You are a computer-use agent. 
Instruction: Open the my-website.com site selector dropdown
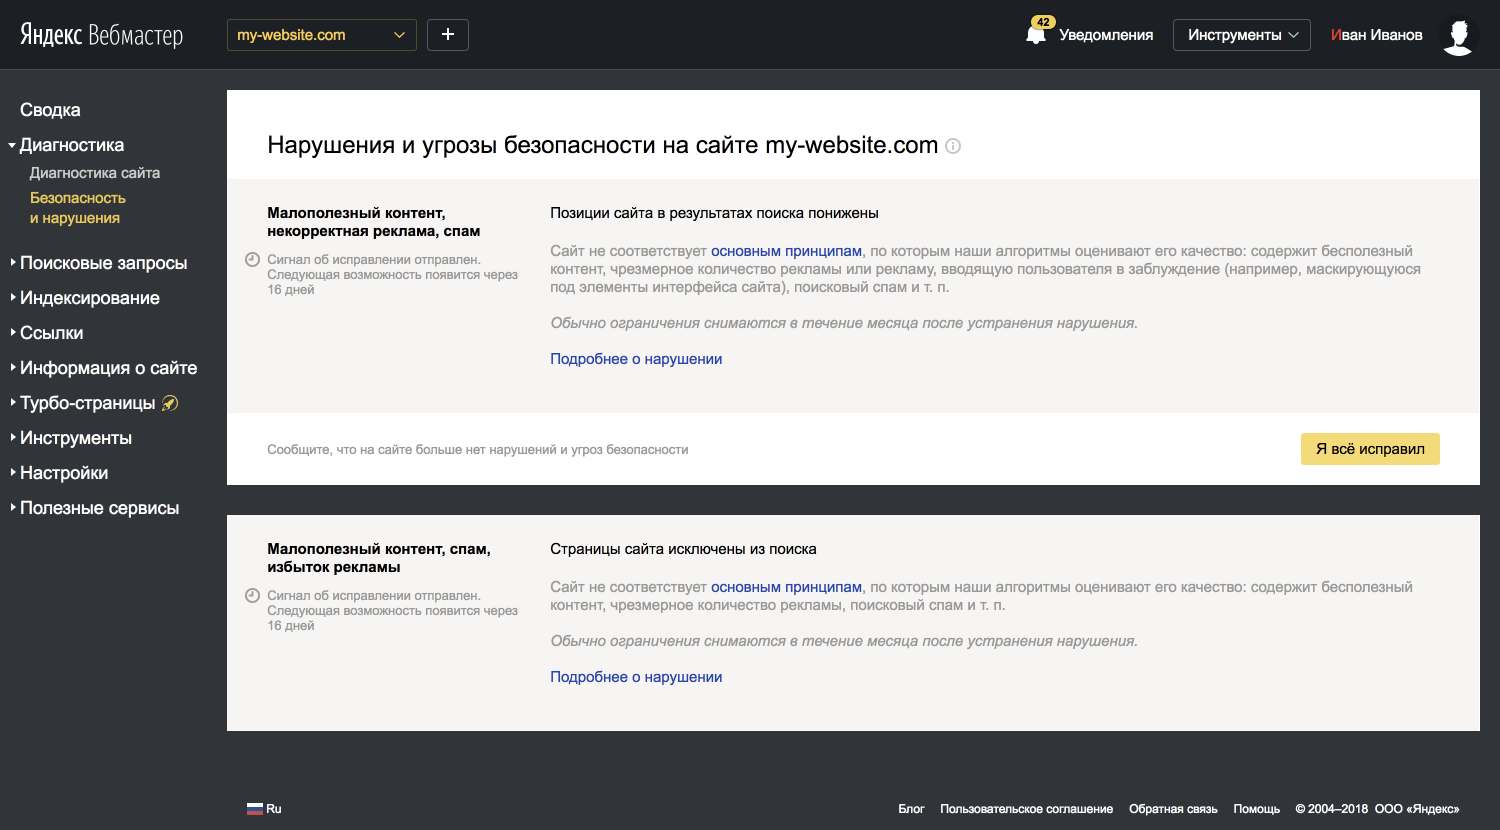coord(322,35)
